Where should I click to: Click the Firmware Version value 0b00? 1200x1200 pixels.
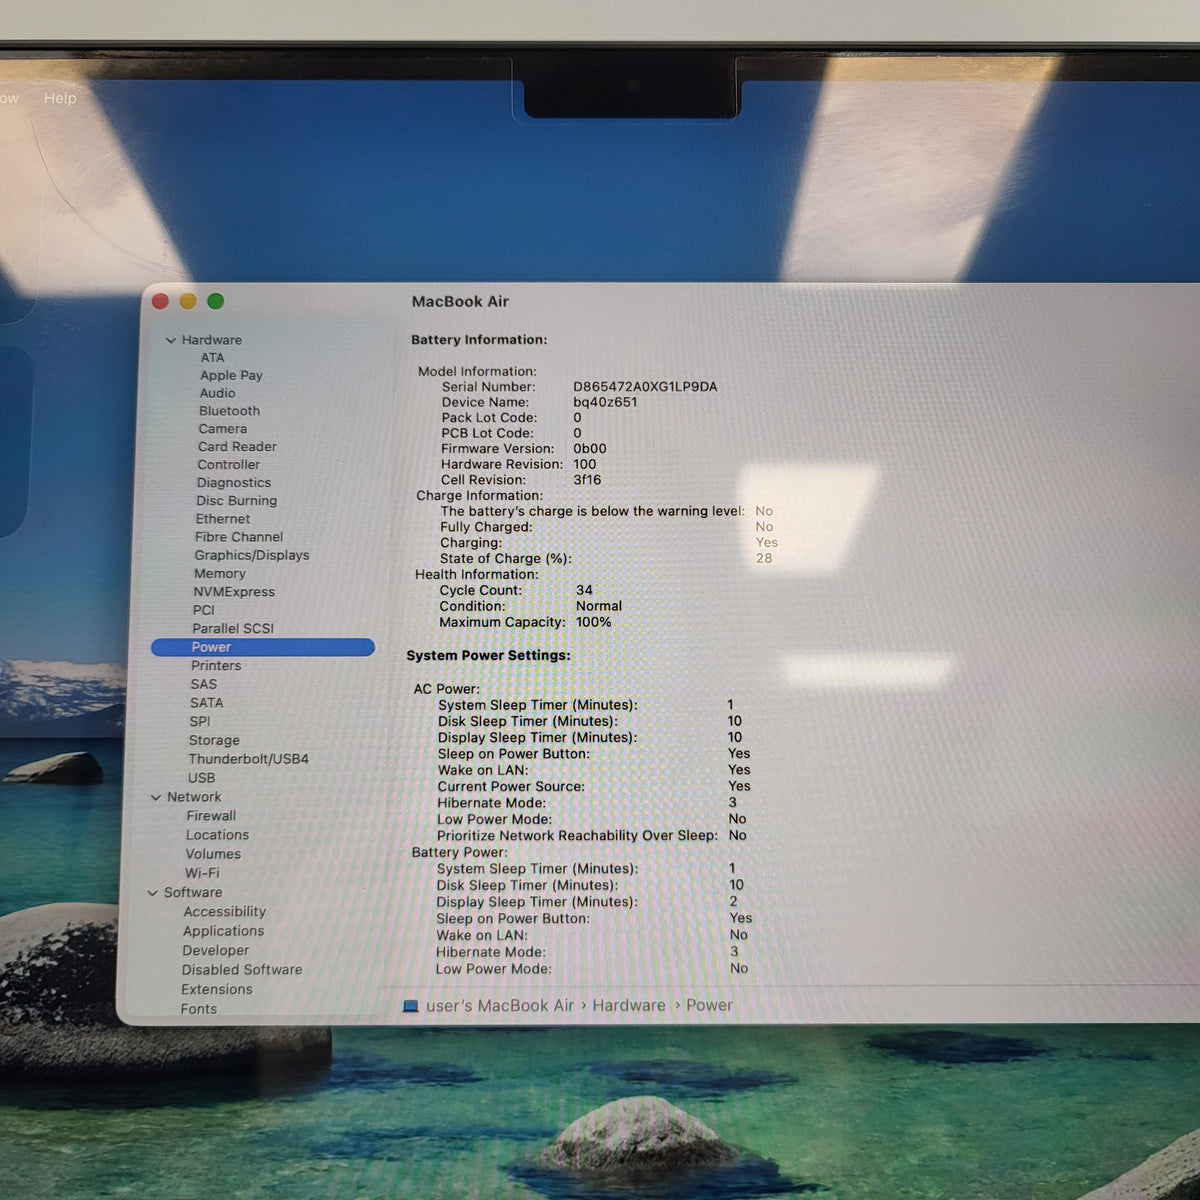[590, 449]
